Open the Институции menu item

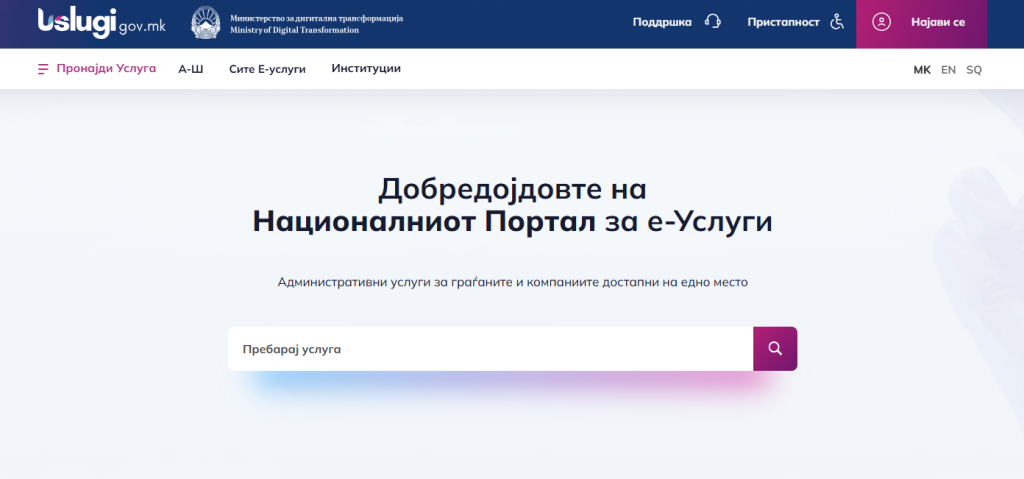click(366, 69)
